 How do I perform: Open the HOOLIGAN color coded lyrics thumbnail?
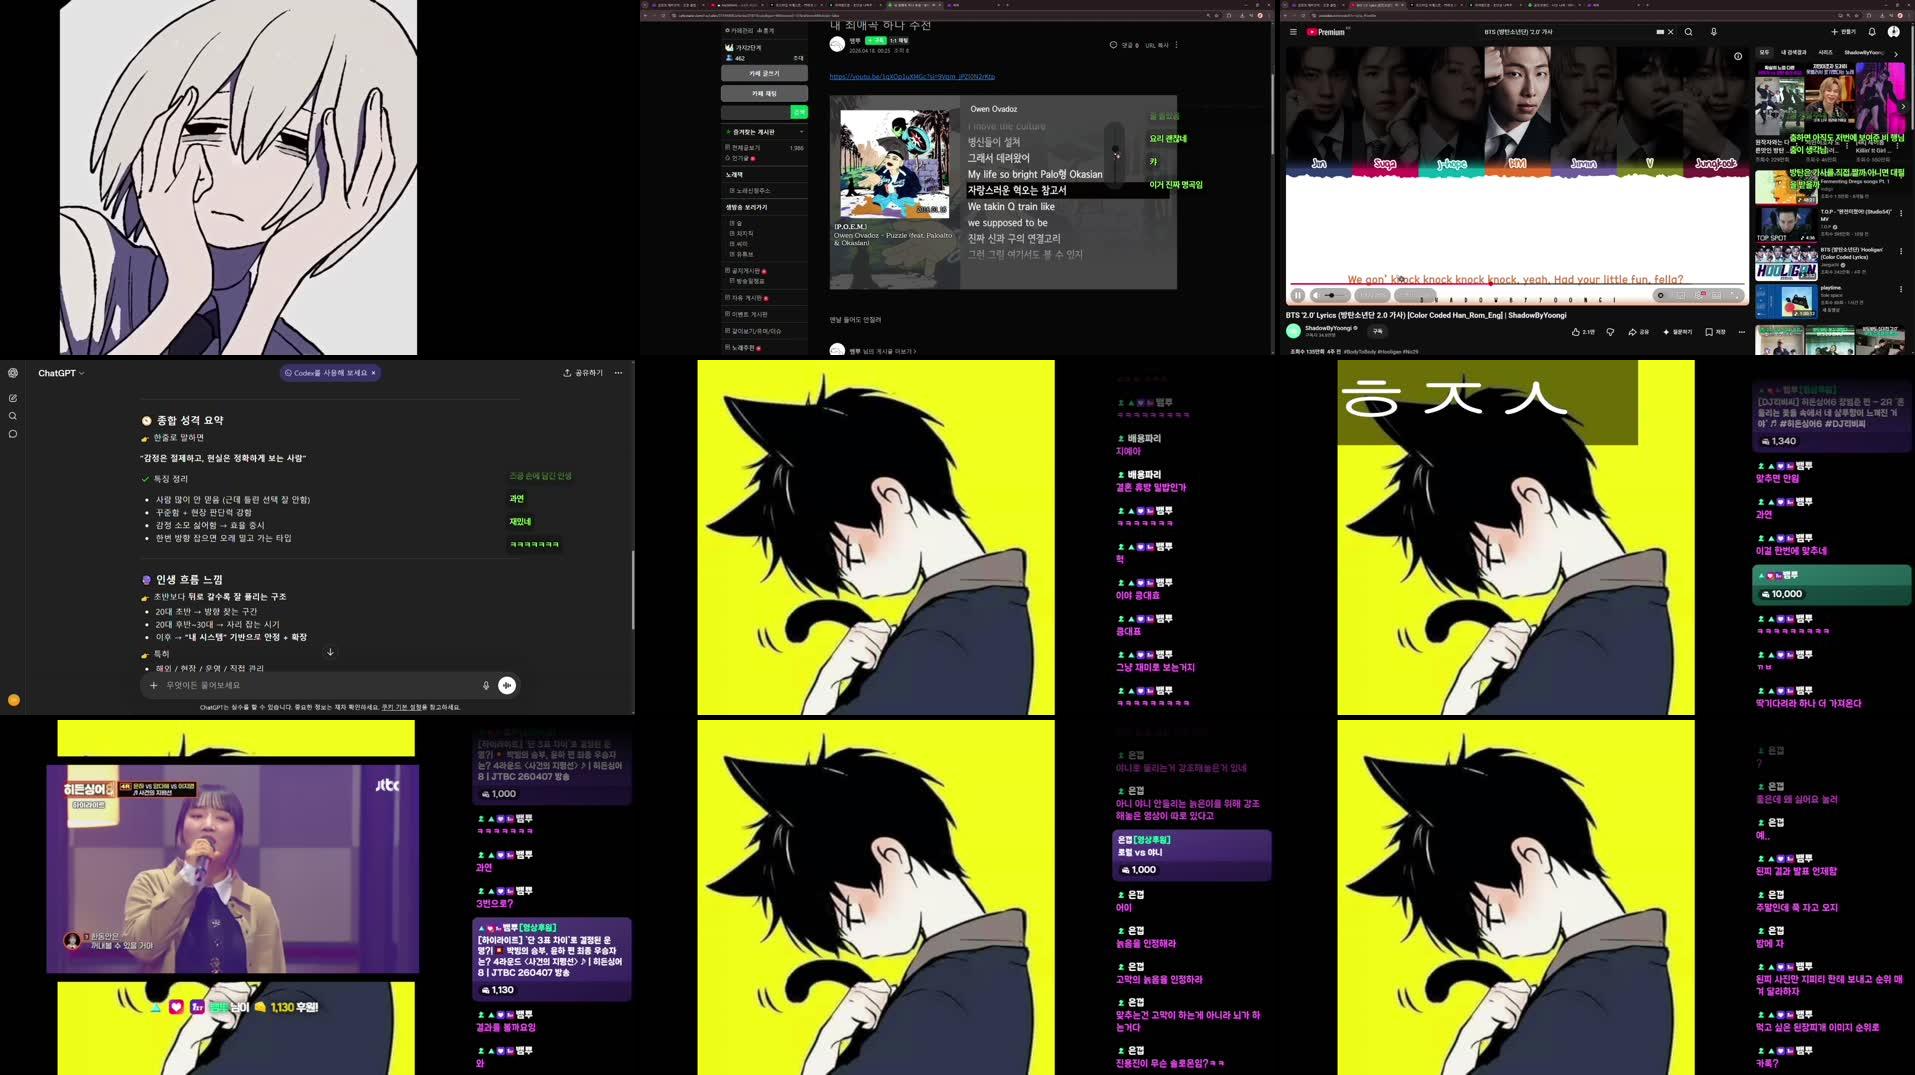[1786, 264]
